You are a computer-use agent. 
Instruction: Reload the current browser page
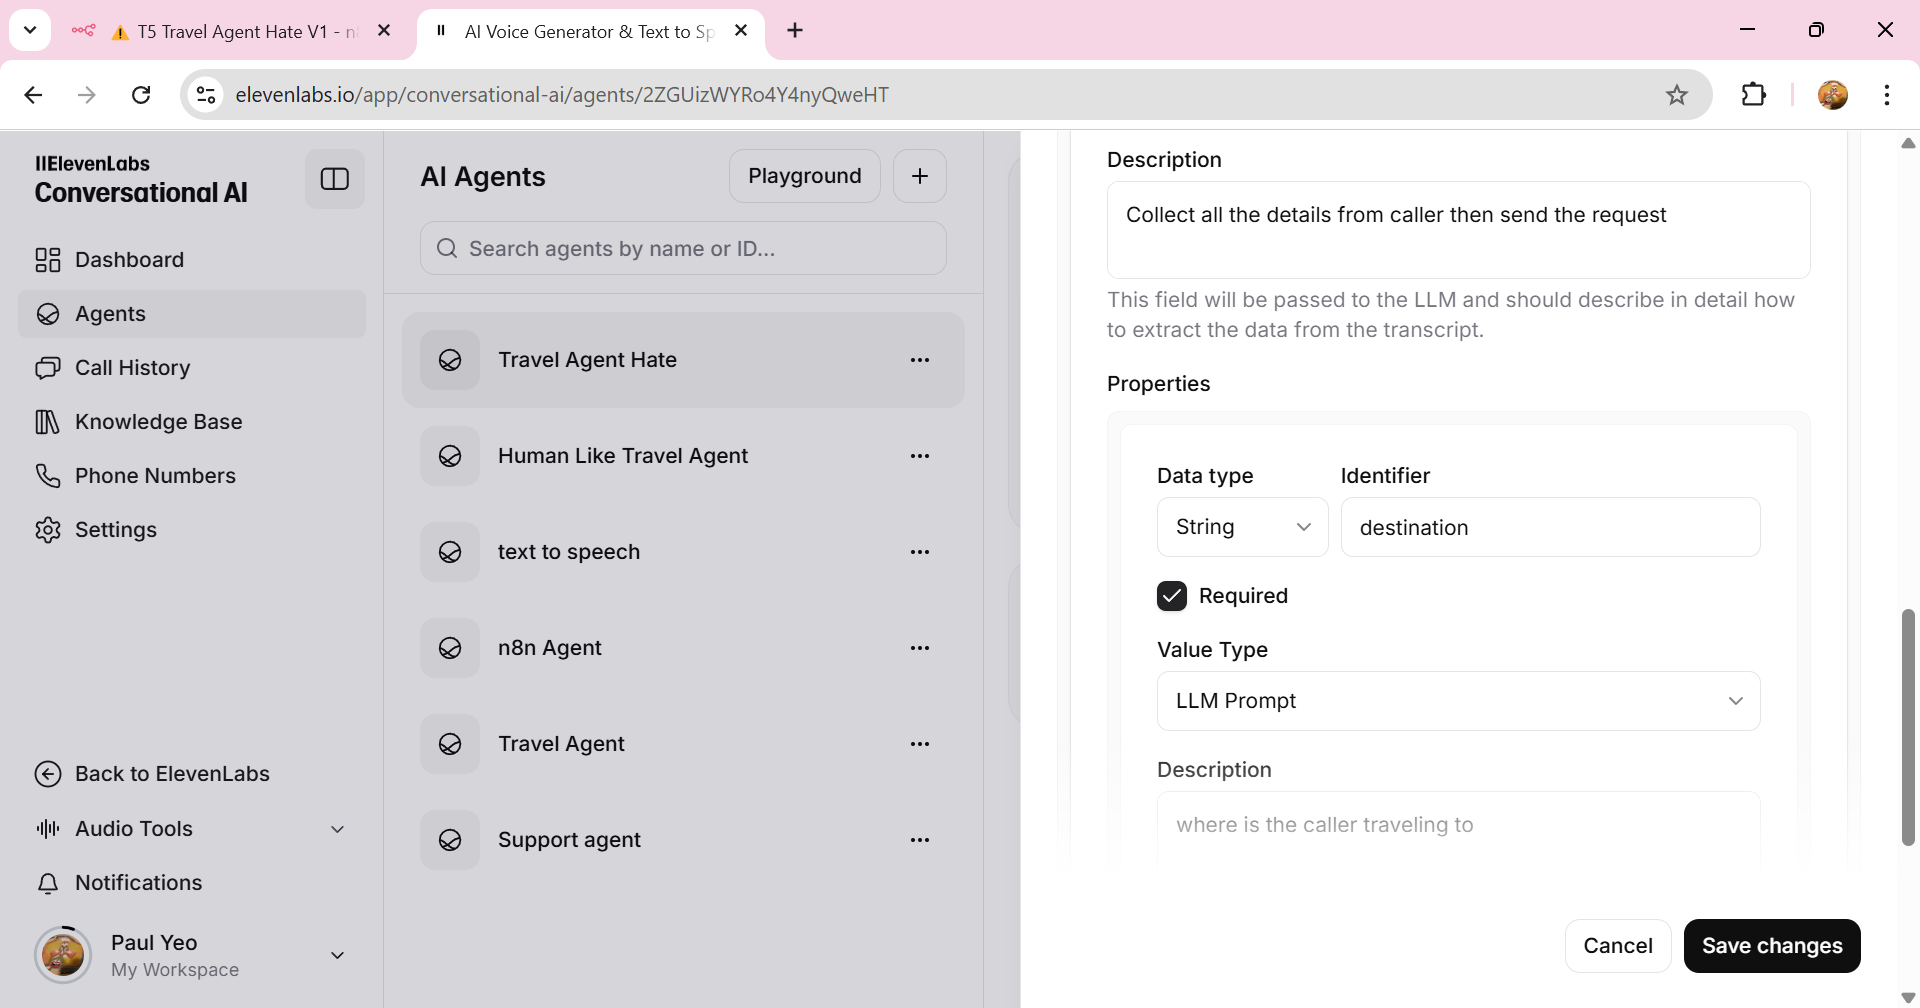(x=141, y=95)
